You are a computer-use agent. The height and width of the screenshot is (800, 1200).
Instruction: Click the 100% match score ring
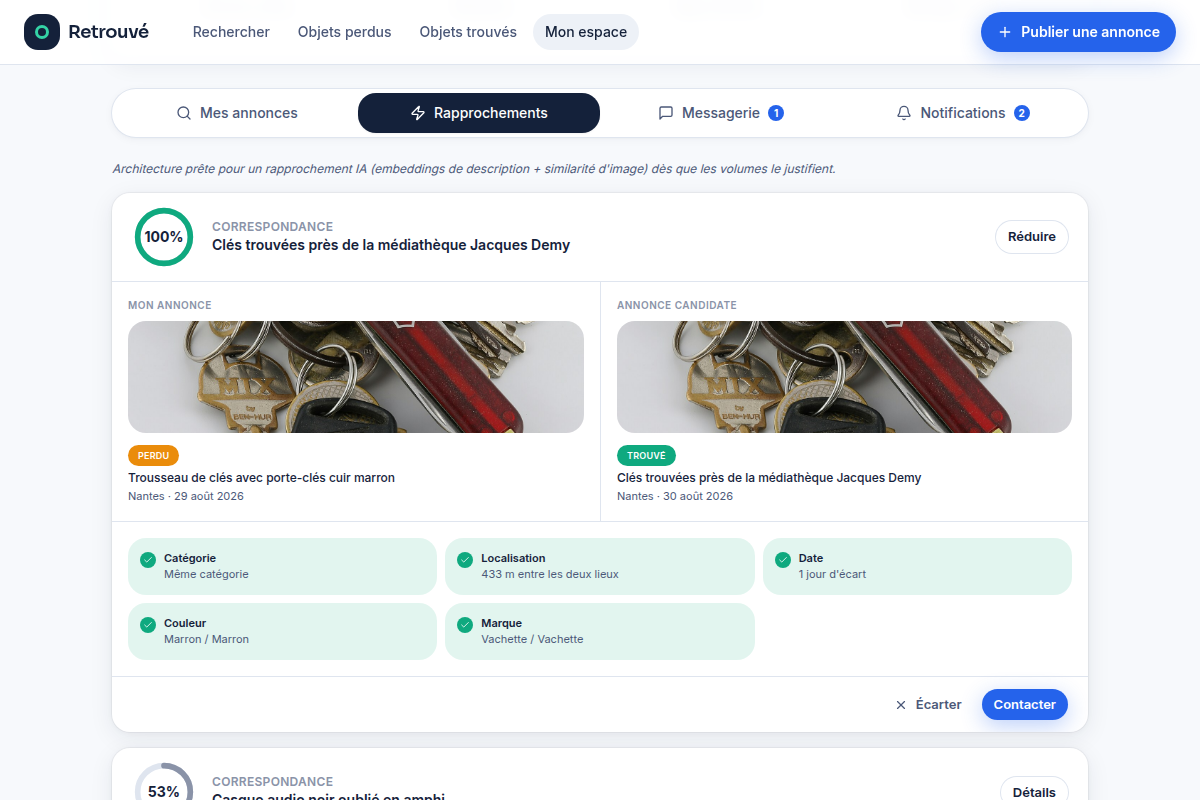164,237
